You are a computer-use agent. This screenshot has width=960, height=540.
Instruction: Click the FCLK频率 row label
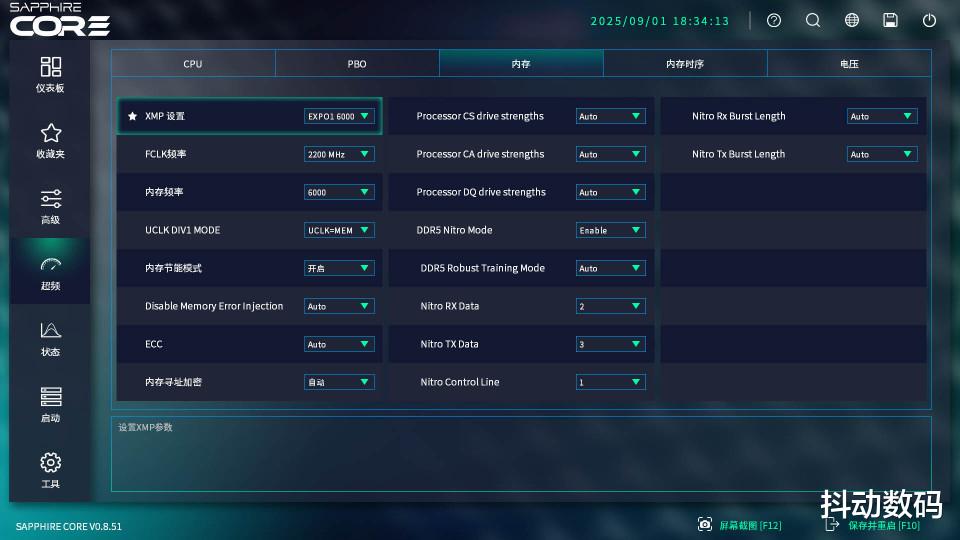(165, 154)
